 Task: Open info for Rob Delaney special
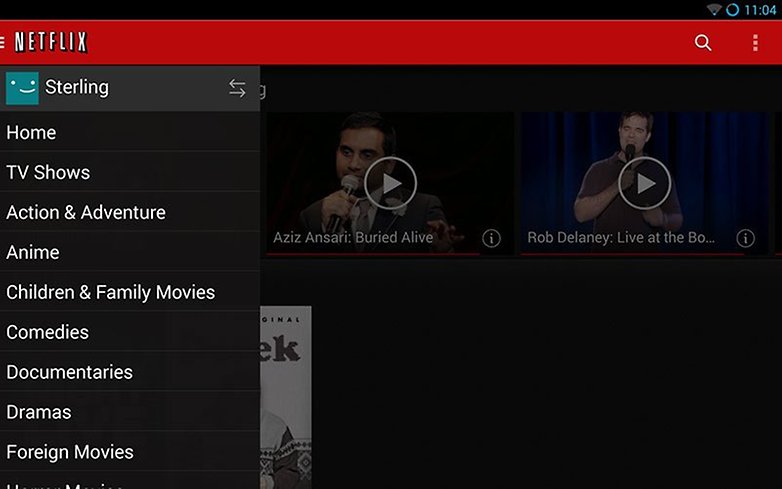pyautogui.click(x=746, y=238)
